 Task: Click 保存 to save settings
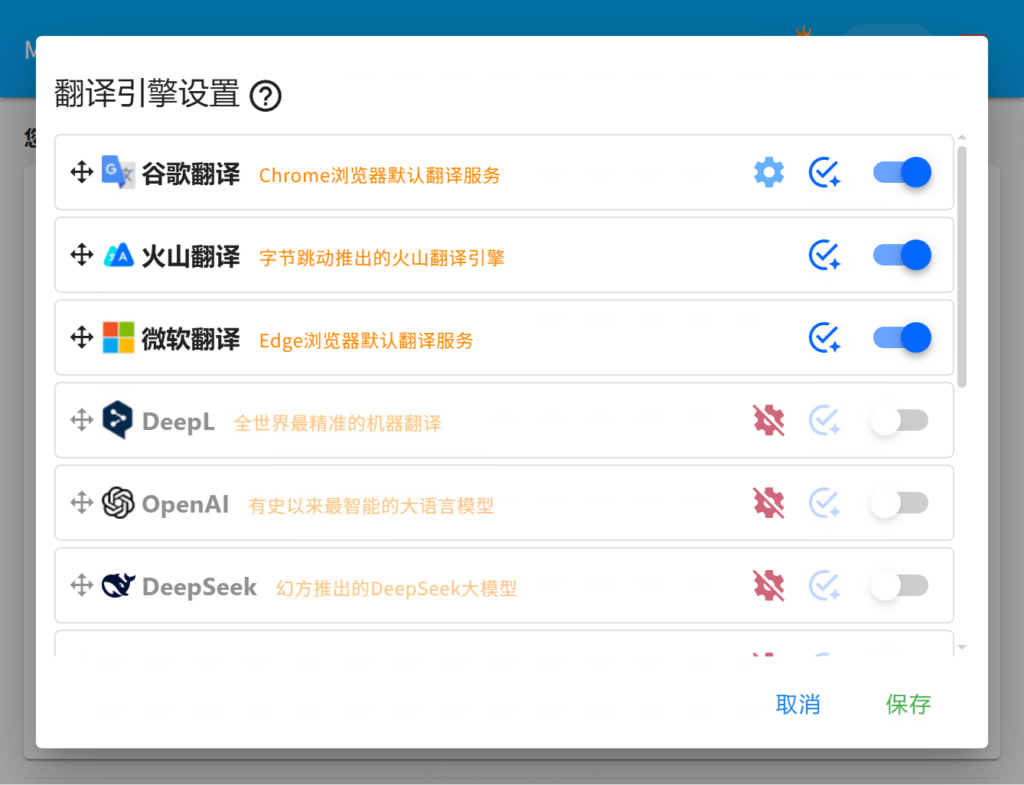point(908,705)
